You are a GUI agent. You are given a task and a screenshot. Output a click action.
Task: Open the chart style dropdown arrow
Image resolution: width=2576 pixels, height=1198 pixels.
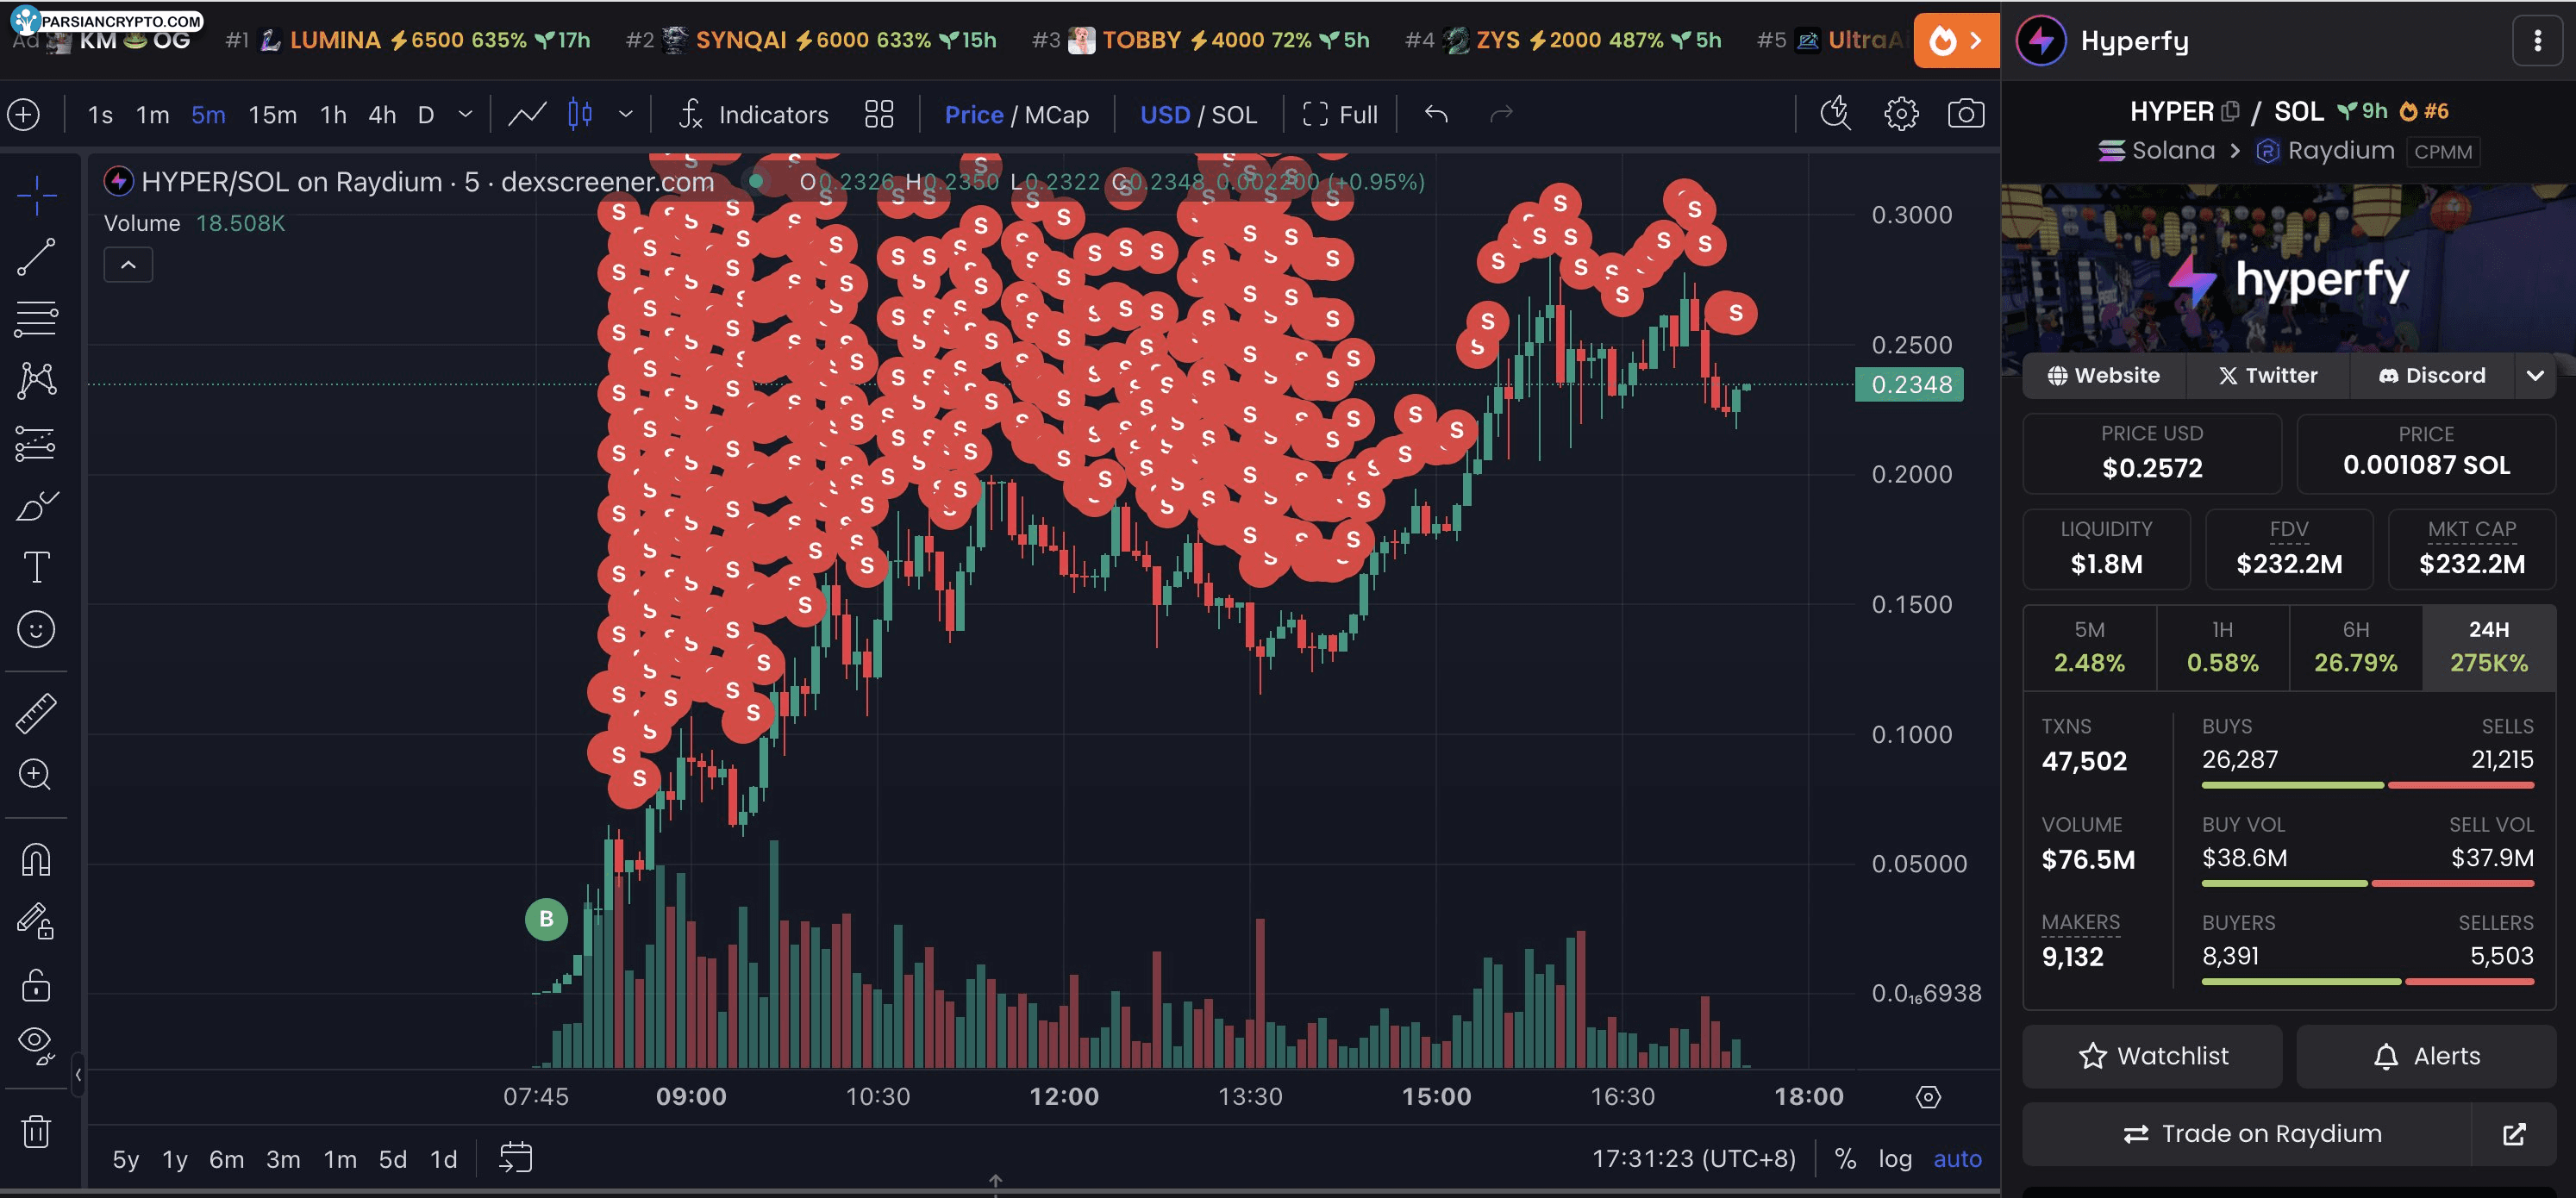click(x=626, y=115)
